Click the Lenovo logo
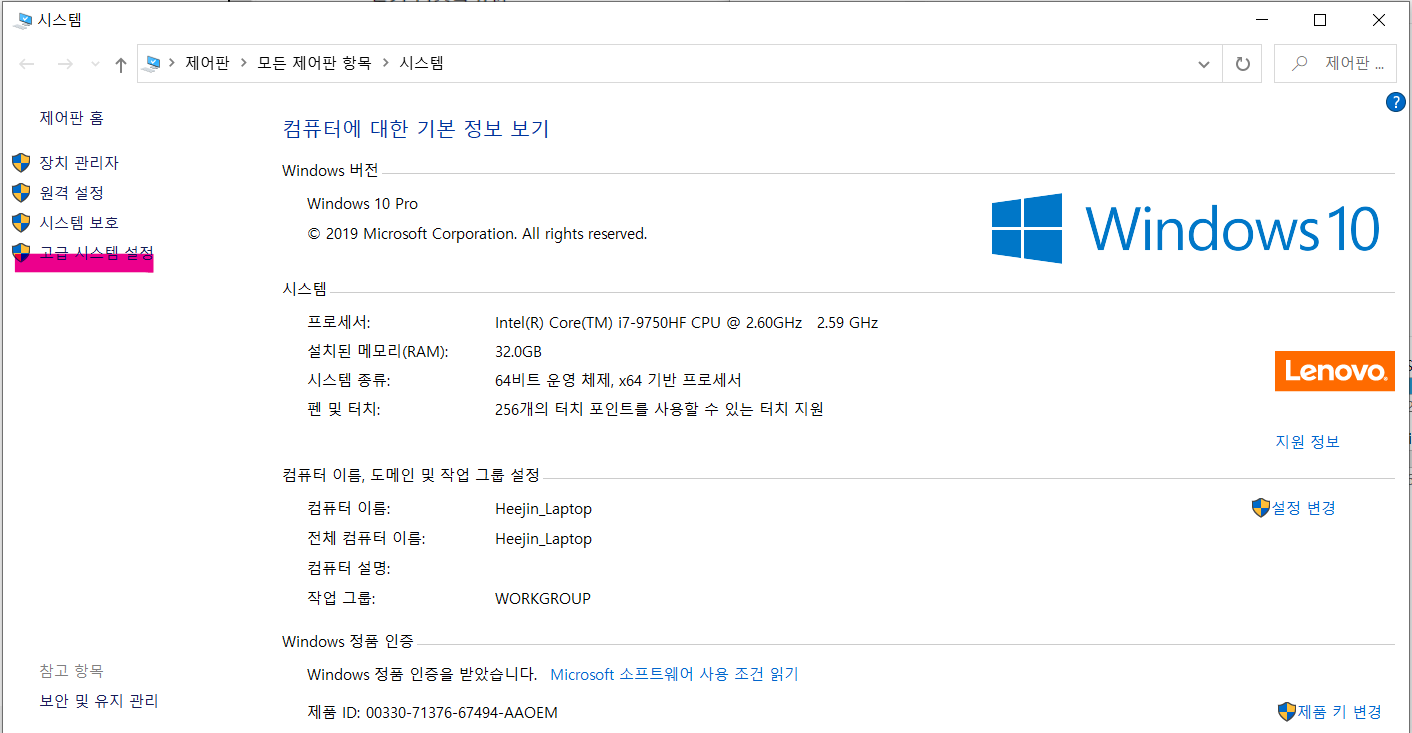The height and width of the screenshot is (733, 1412). pyautogui.click(x=1334, y=371)
